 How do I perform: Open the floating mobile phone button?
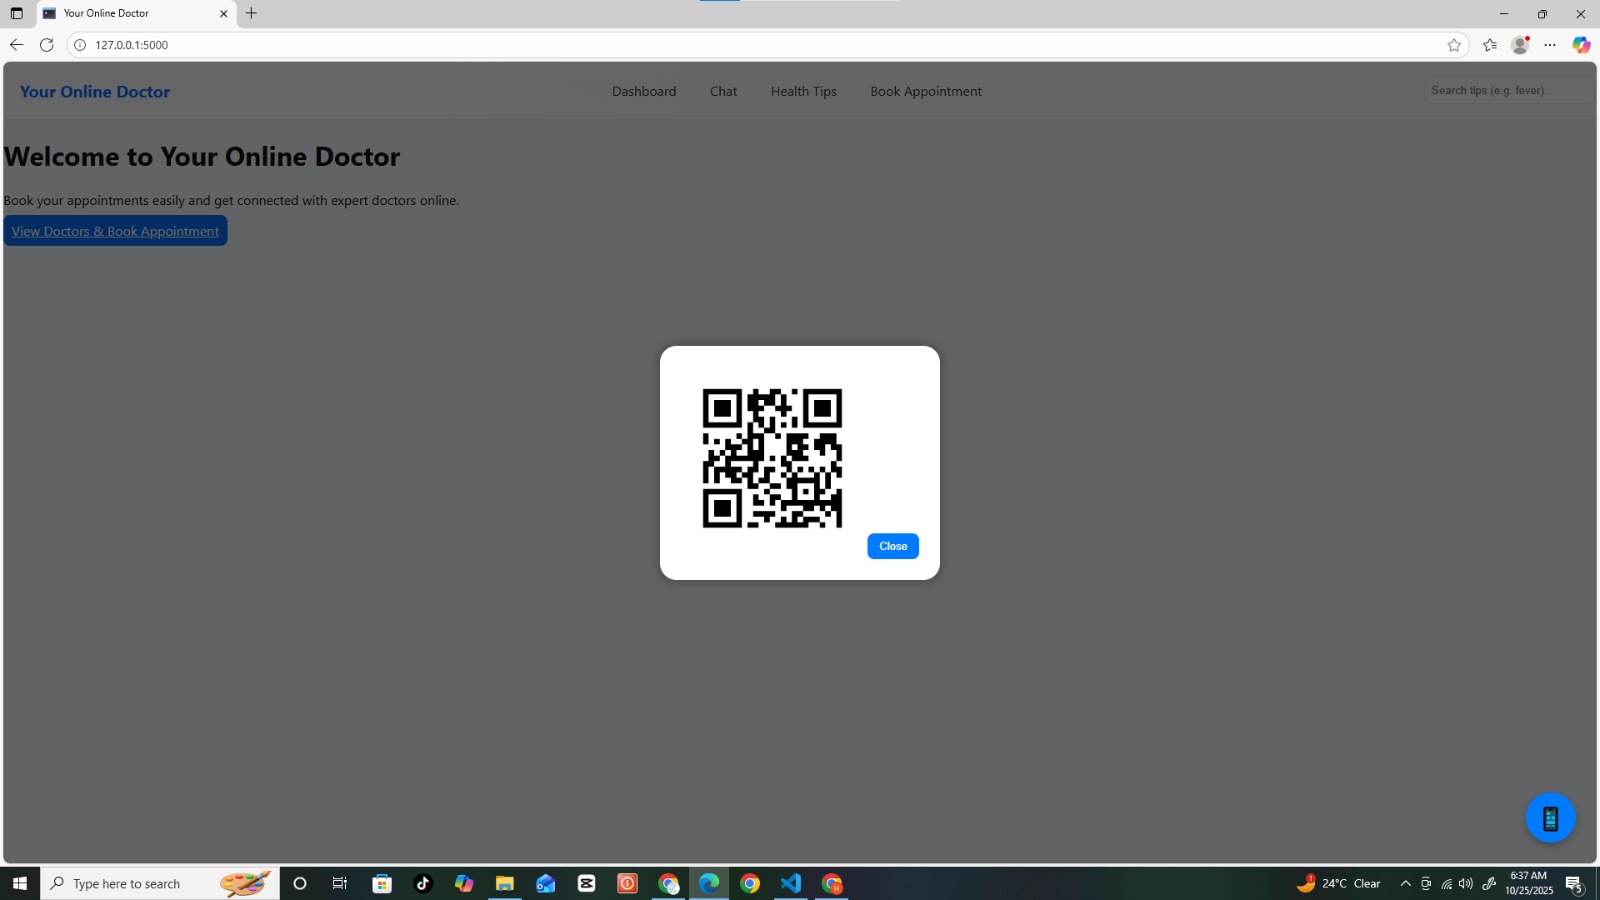pos(1550,818)
